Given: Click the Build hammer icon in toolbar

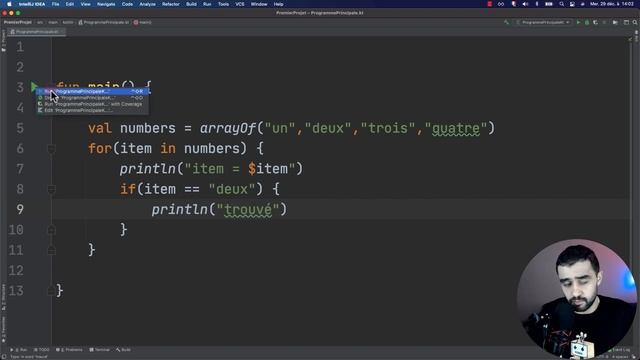Looking at the screenshot, I should pyautogui.click(x=507, y=22).
